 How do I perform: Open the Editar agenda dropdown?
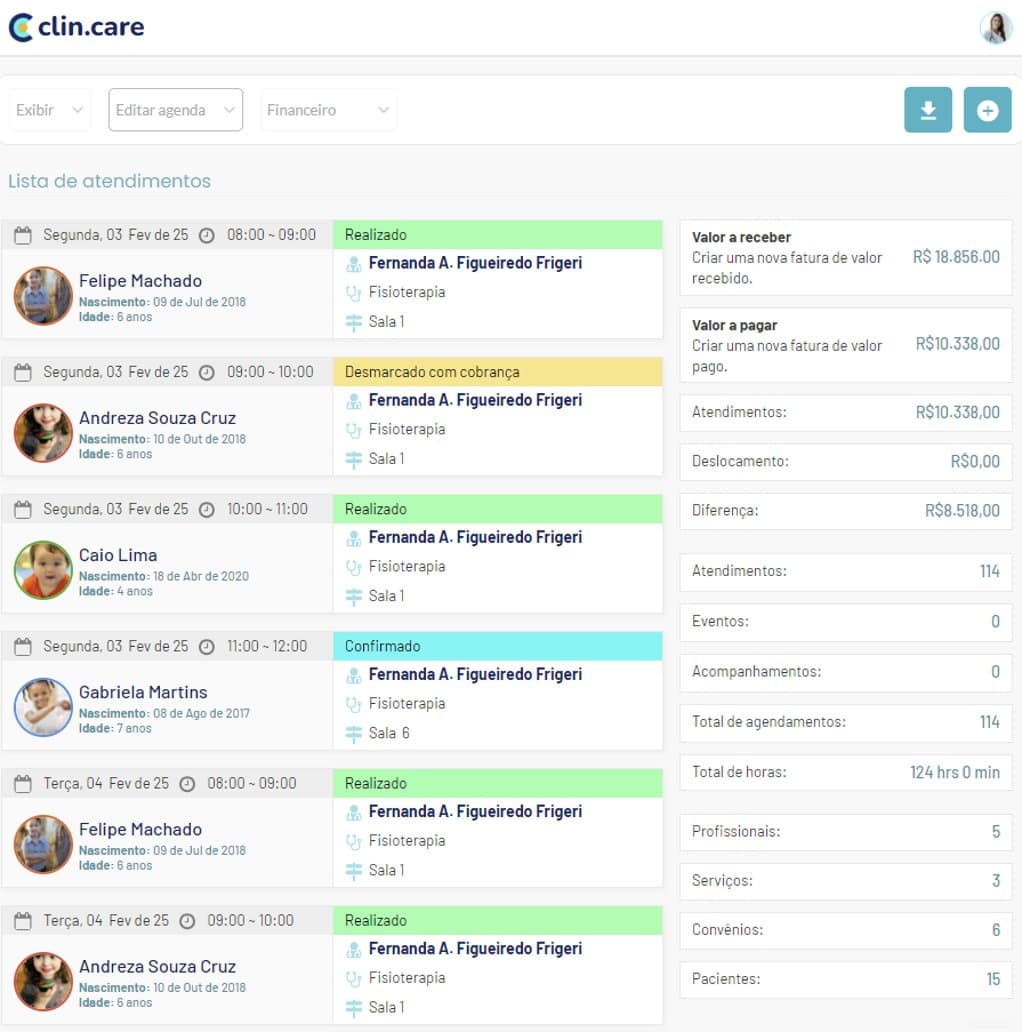pyautogui.click(x=175, y=110)
